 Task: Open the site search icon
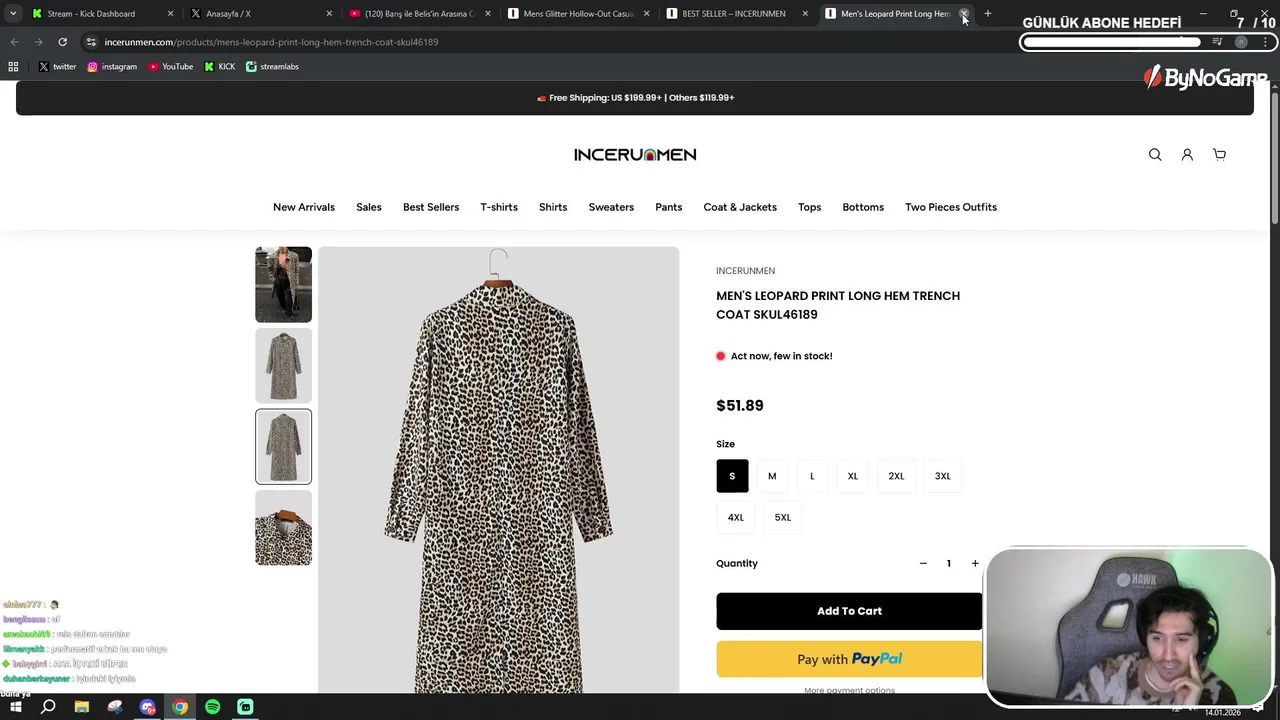(1155, 155)
